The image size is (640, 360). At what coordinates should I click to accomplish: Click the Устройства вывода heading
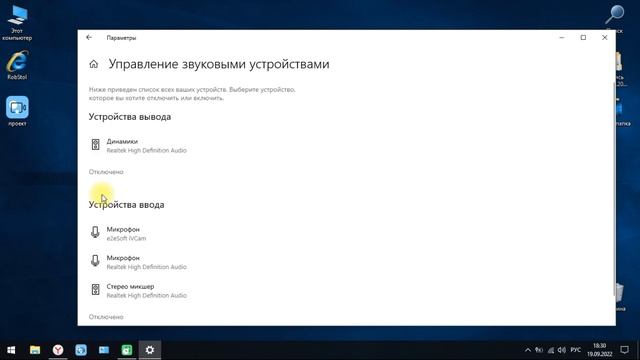pos(130,117)
